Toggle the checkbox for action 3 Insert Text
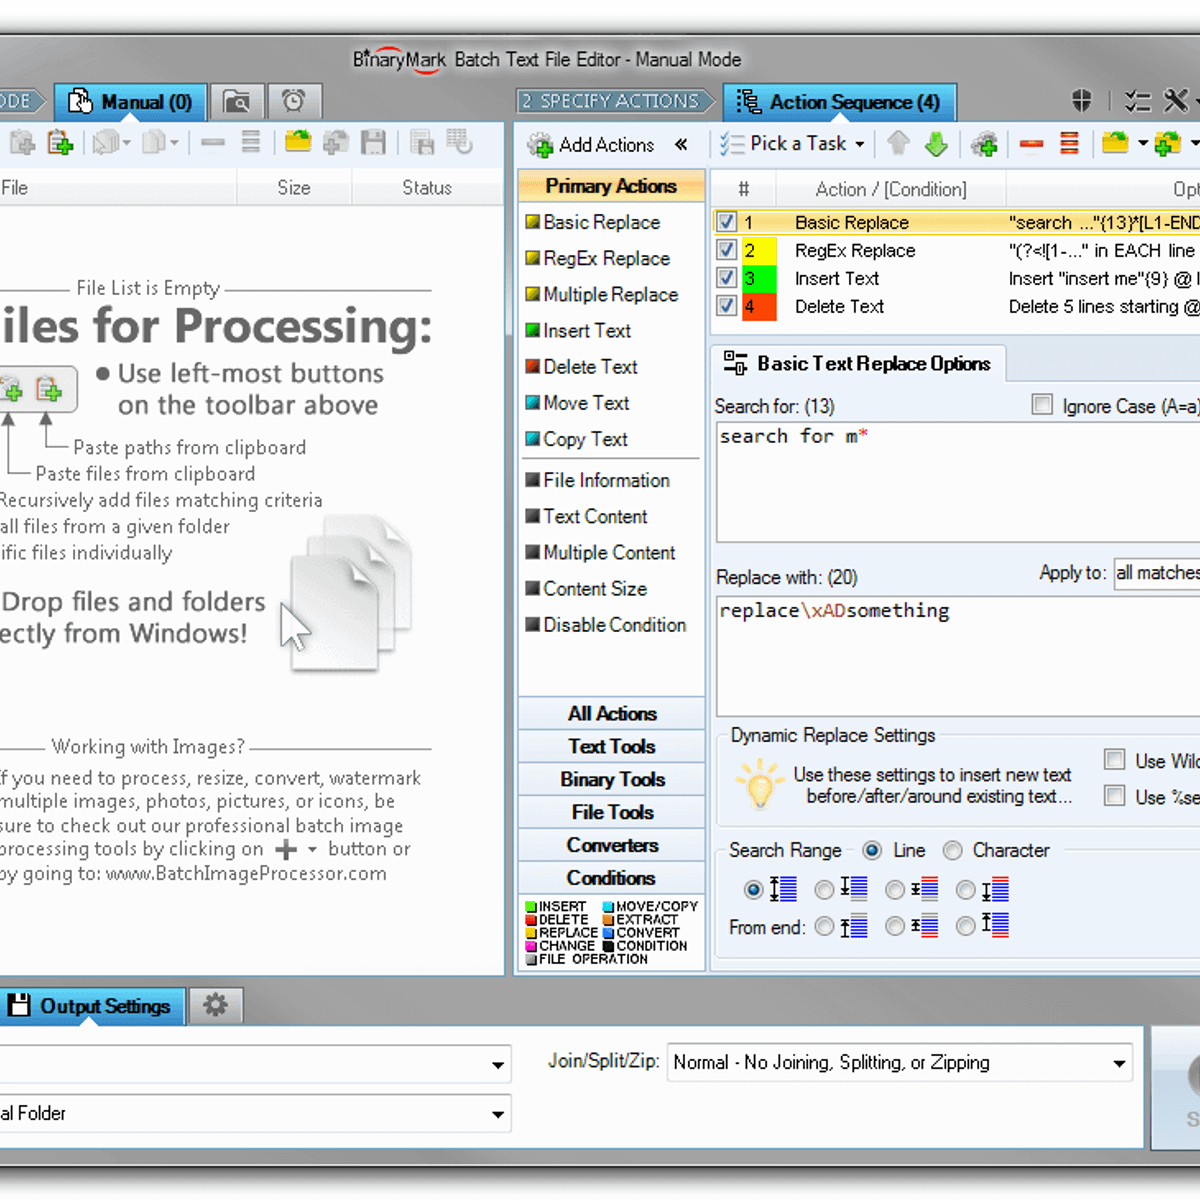Image resolution: width=1200 pixels, height=1200 pixels. pos(727,278)
